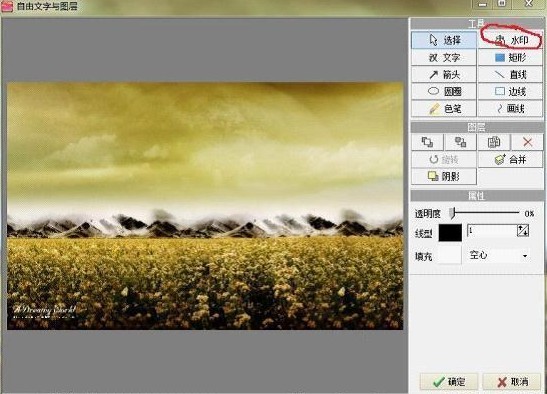Select the 圆圈 ellipse tool
This screenshot has width=547, height=394.
coord(444,91)
